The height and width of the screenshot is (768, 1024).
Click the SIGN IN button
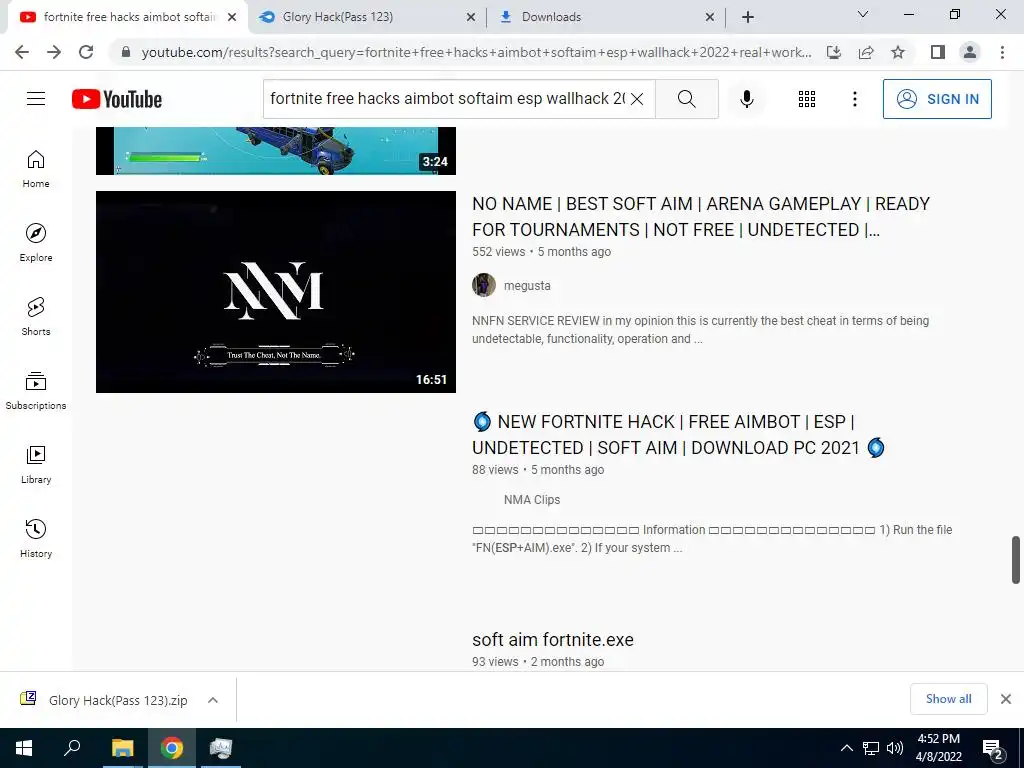pos(937,99)
